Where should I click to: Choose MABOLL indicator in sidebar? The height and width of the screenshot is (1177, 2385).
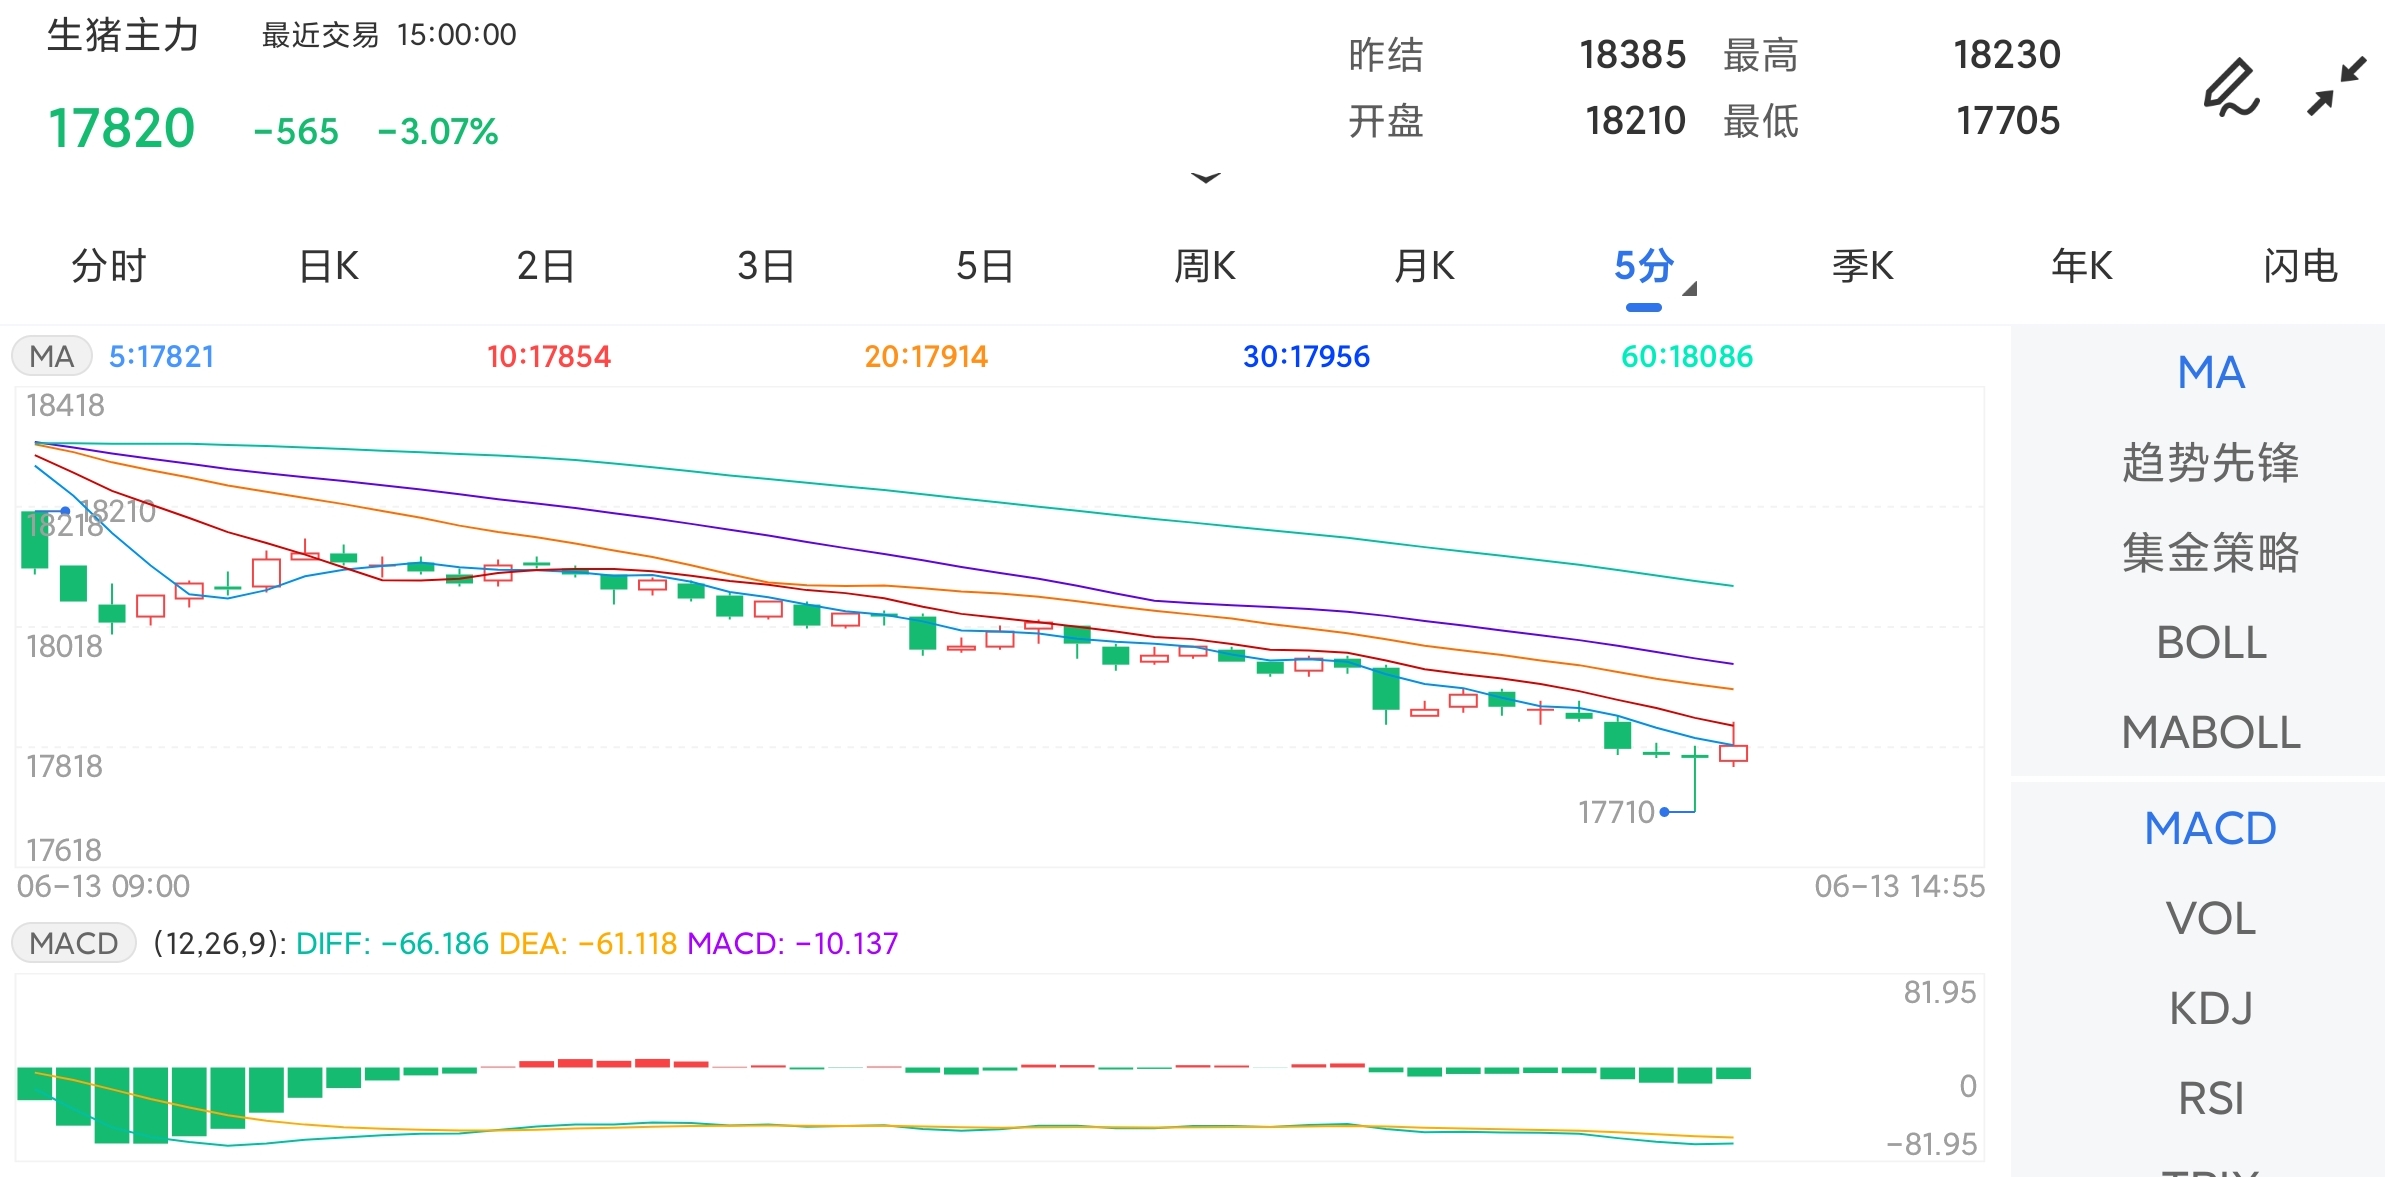pos(2211,733)
